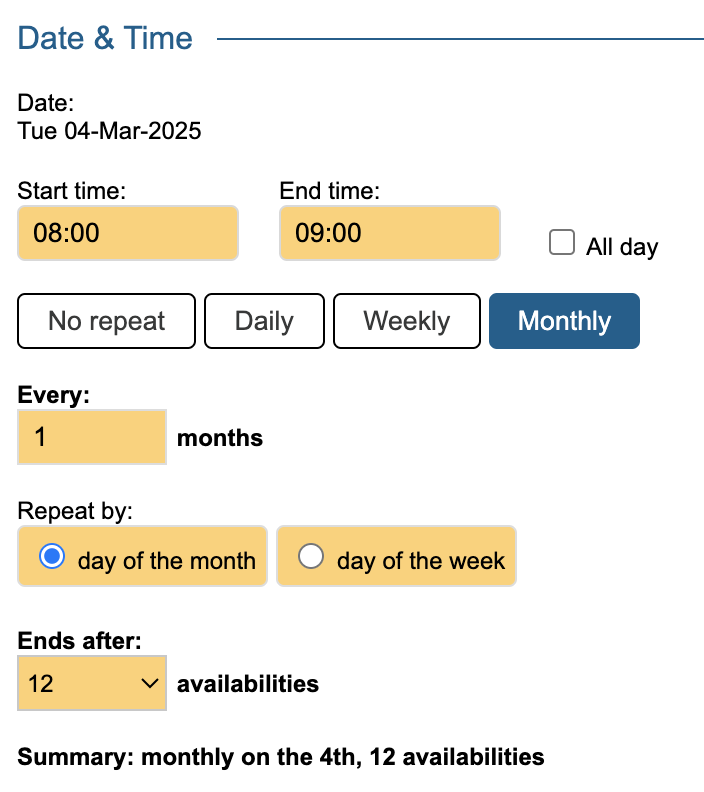Click the Summary monthly on the 4th text
Viewport: 704px width, 792px height.
[281, 756]
